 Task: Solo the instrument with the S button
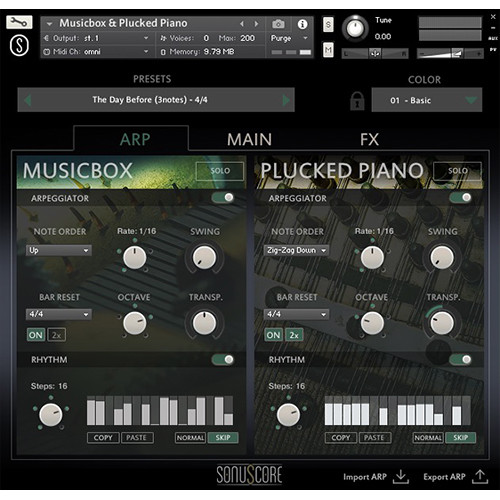coord(328,24)
